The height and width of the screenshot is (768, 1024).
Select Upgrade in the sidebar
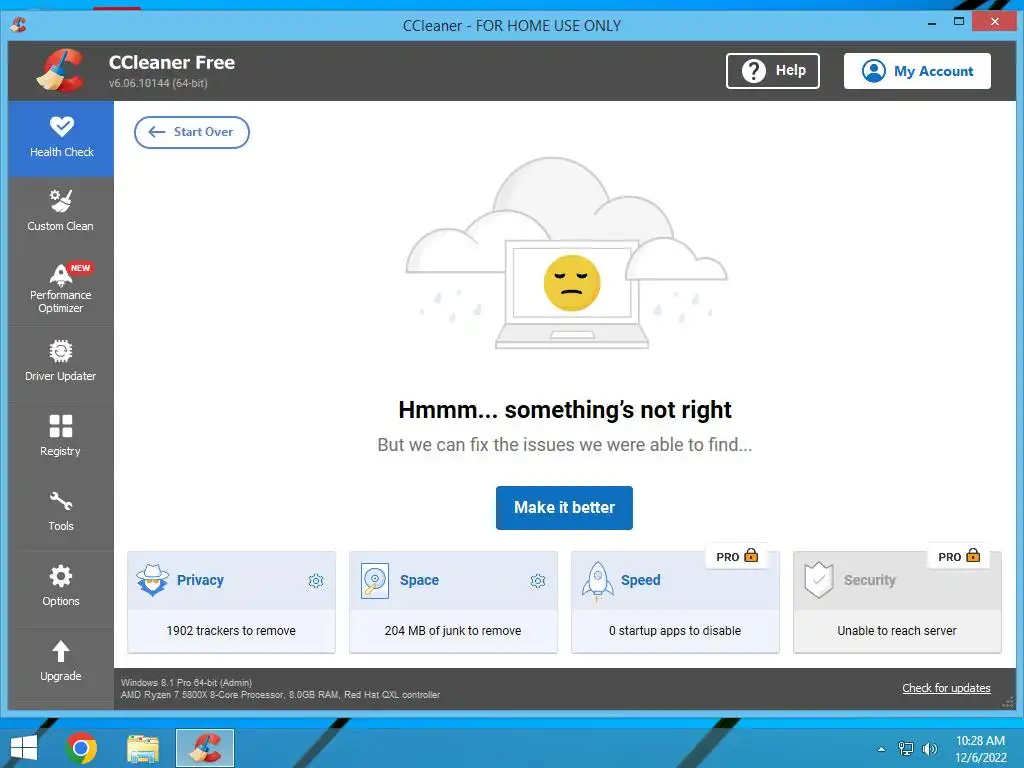[x=61, y=663]
